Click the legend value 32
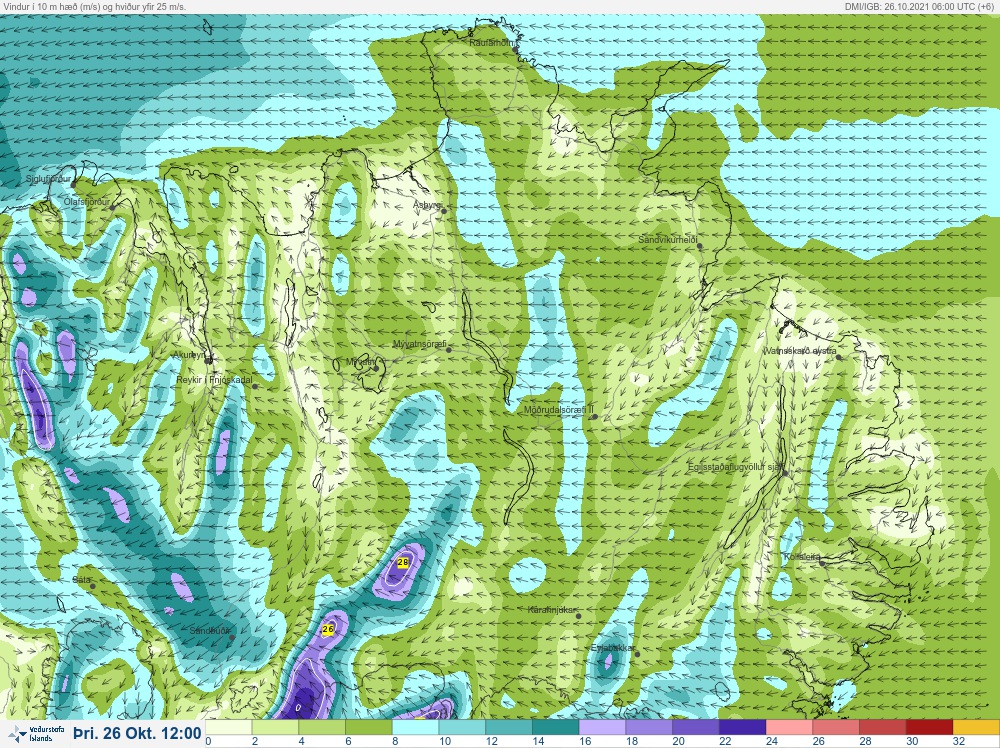Image resolution: width=1000 pixels, height=748 pixels. (959, 742)
